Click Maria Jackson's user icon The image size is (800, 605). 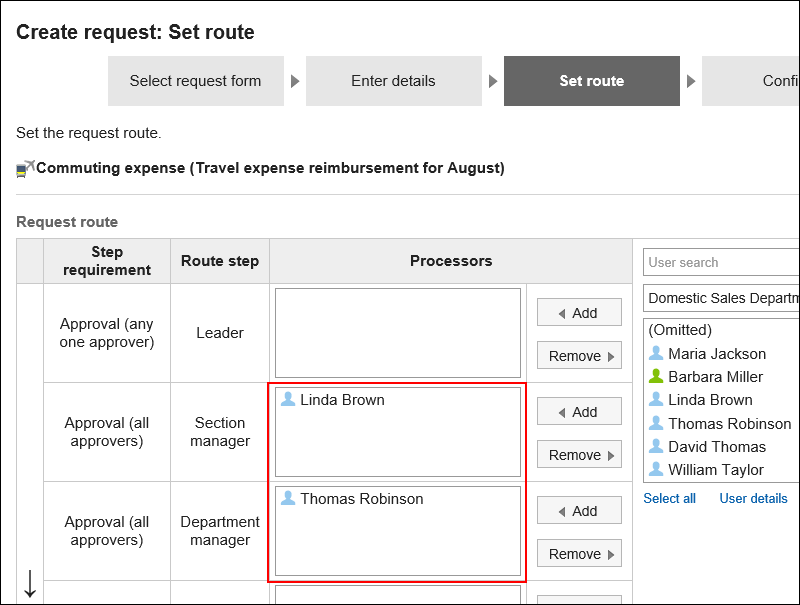[656, 353]
